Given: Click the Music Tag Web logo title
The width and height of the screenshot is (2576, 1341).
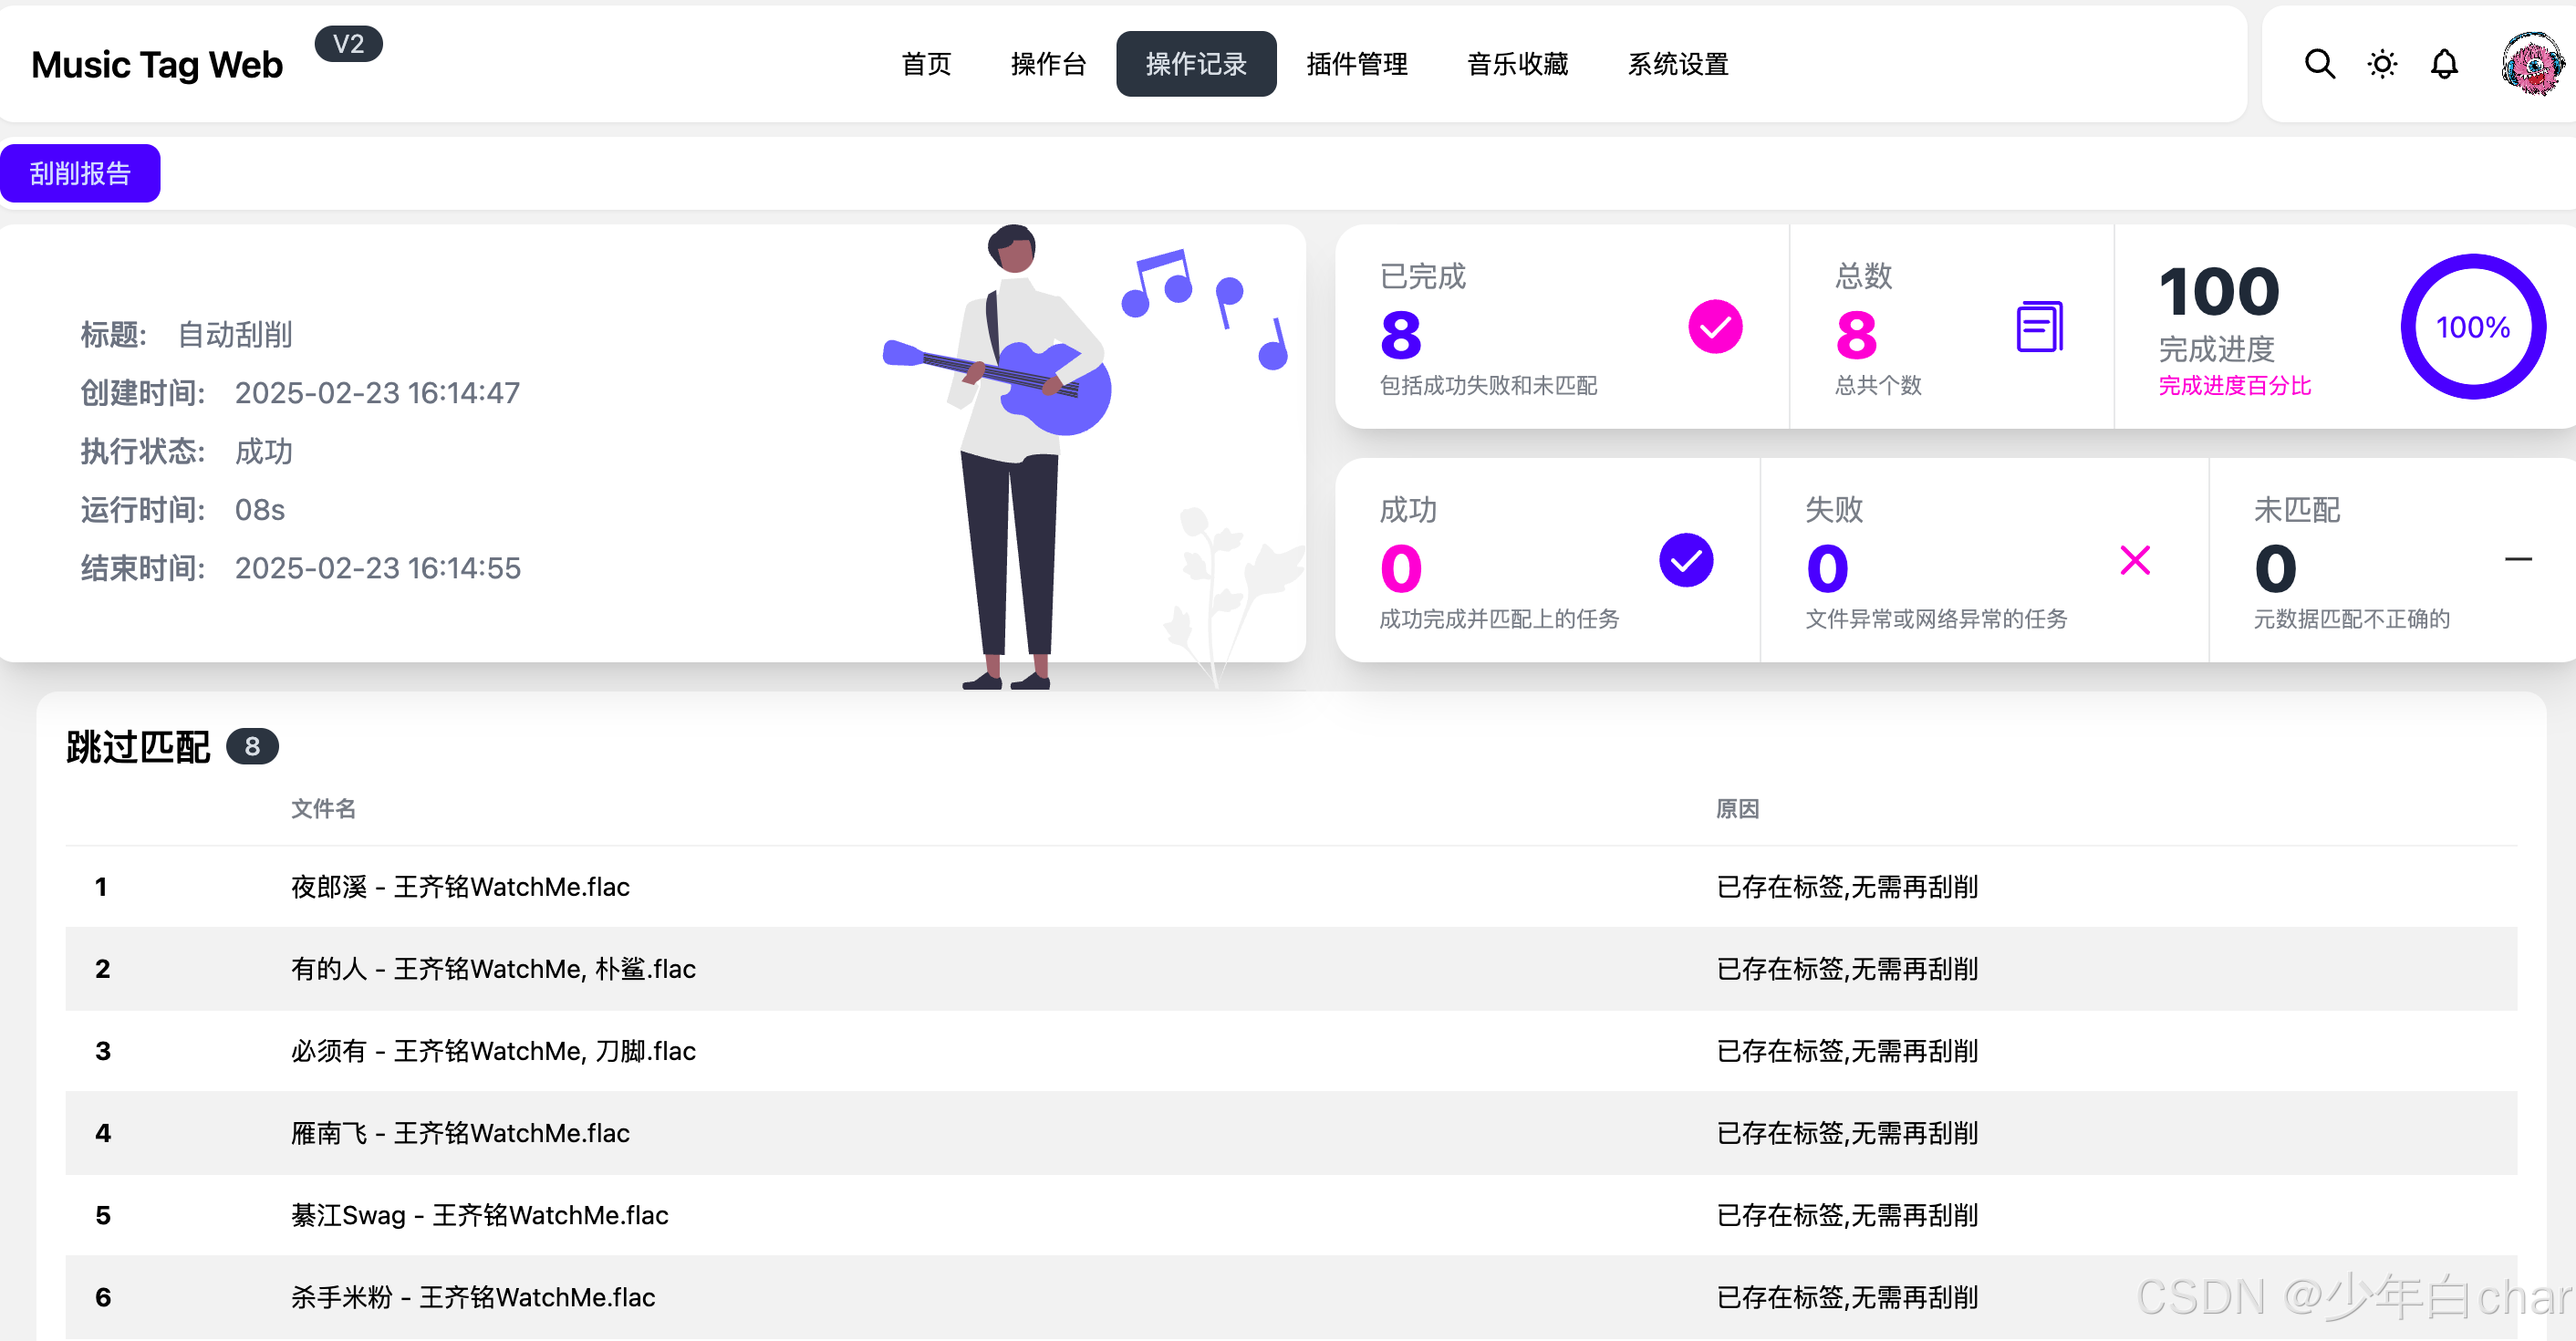Looking at the screenshot, I should 157,65.
